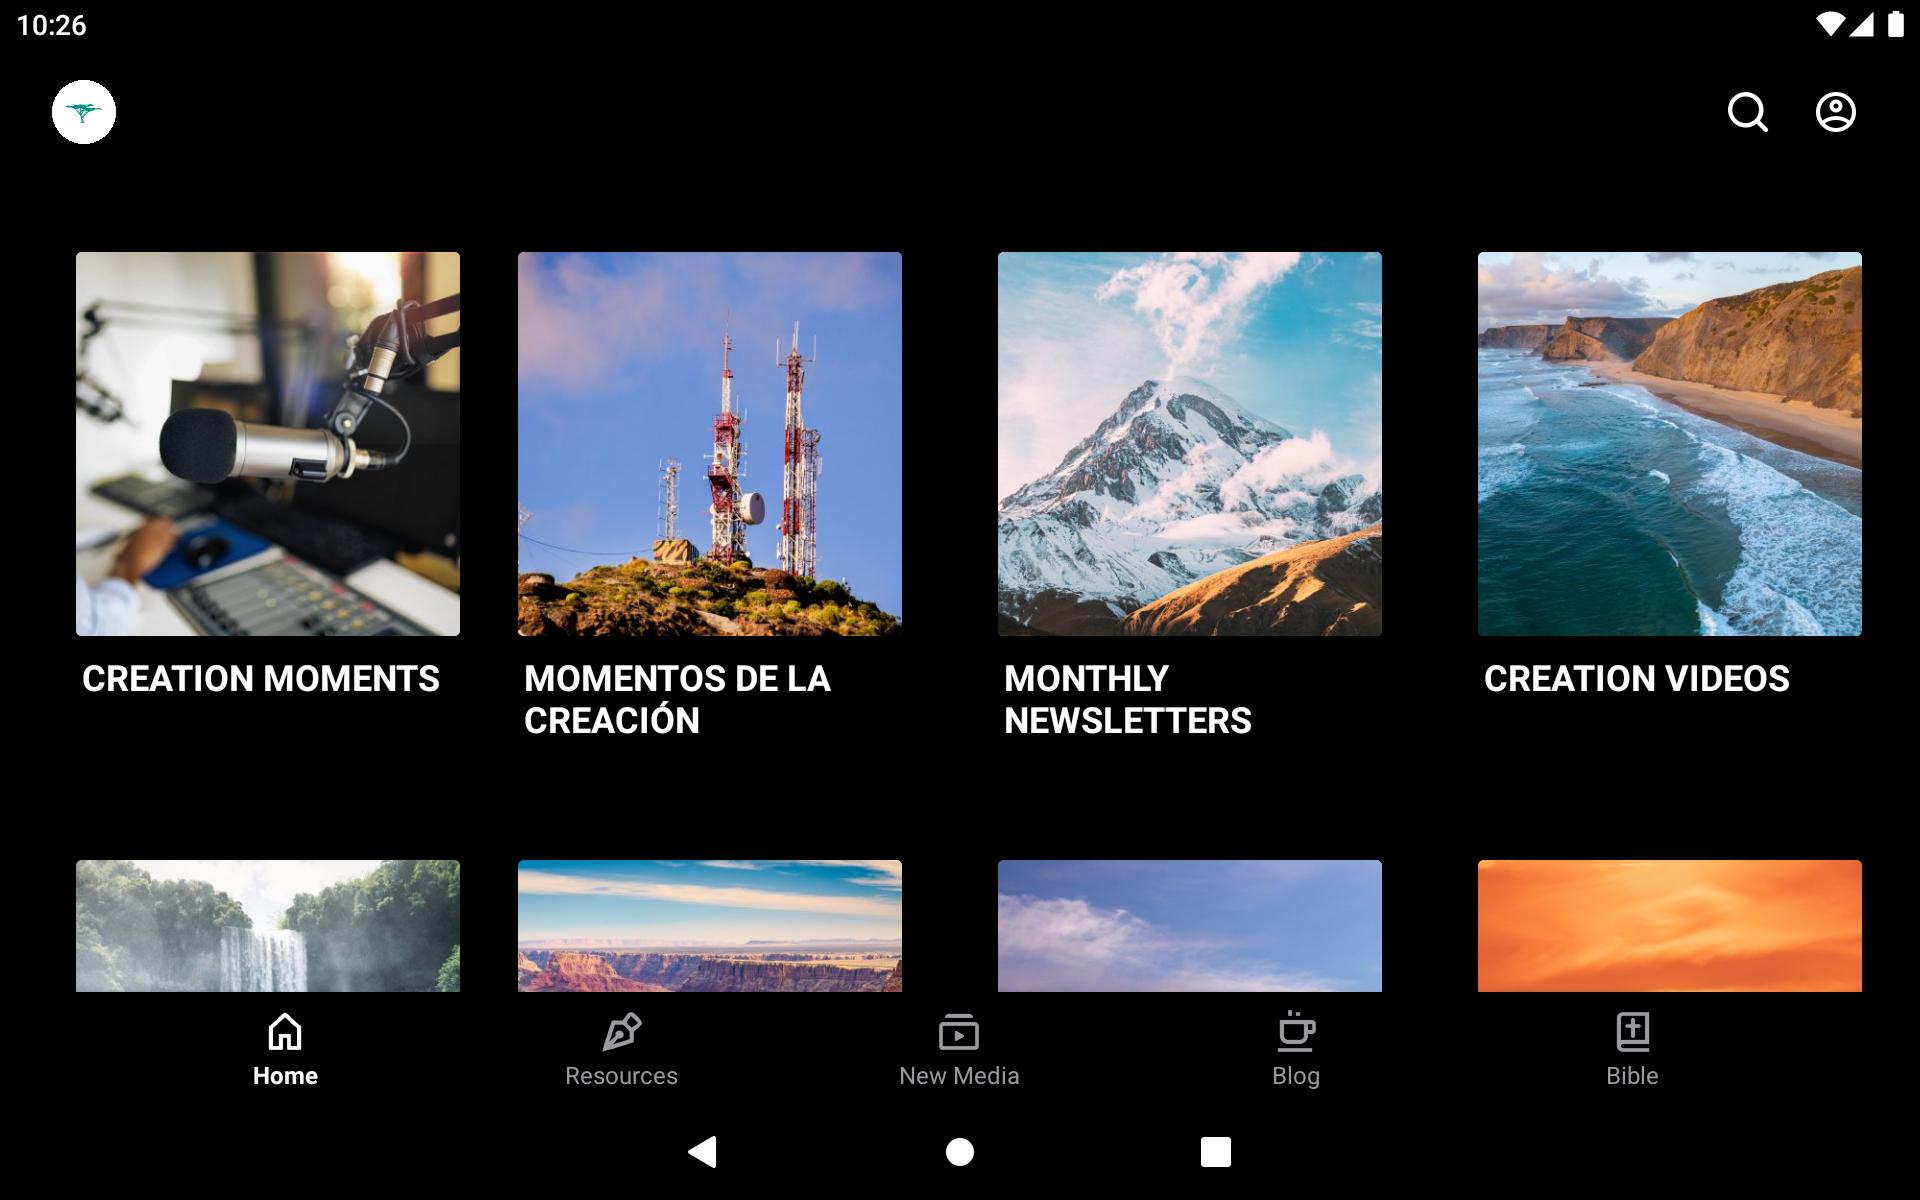Tap the waterfall image tile
The height and width of the screenshot is (1200, 1920).
point(268,926)
